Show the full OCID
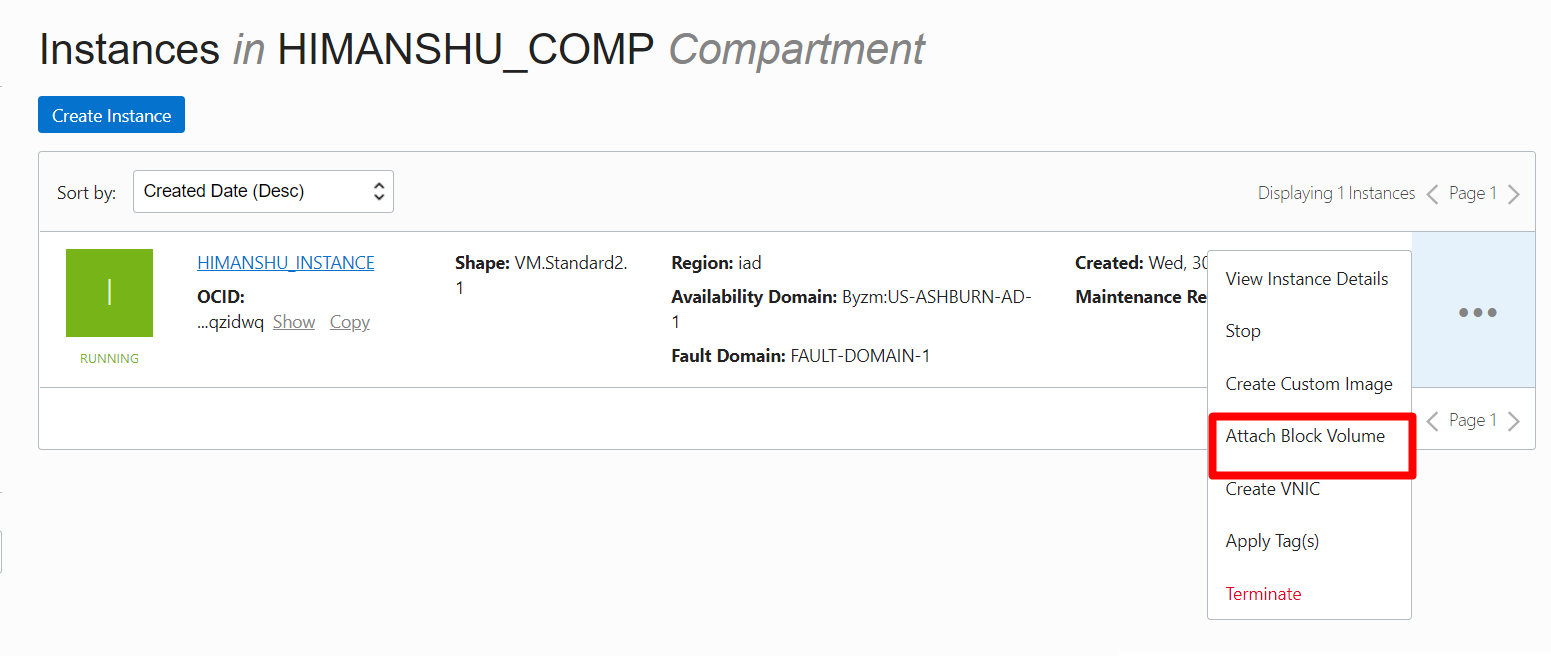 [294, 322]
